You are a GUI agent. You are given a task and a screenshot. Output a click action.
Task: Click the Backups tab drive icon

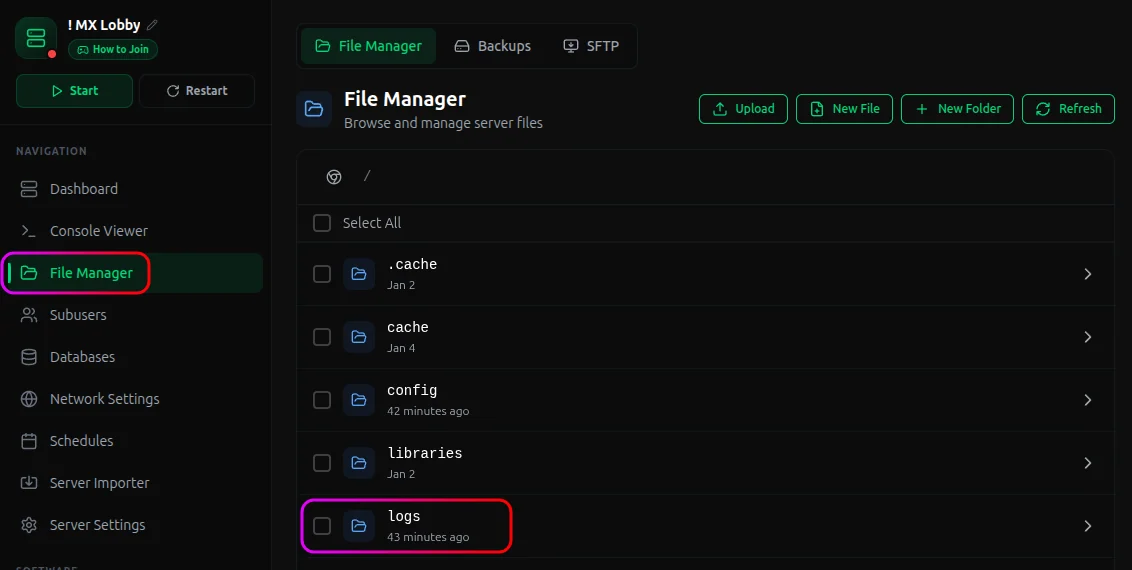click(x=461, y=46)
